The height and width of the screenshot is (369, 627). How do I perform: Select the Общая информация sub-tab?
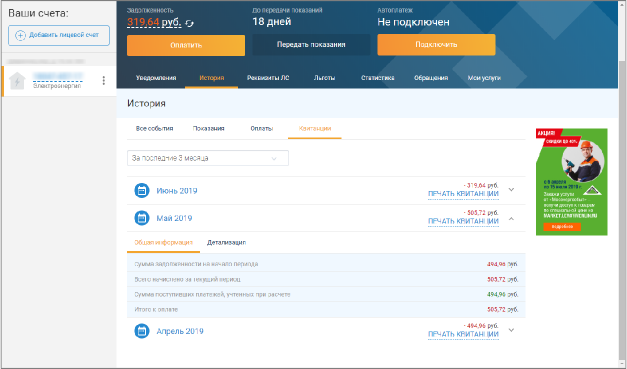click(163, 243)
